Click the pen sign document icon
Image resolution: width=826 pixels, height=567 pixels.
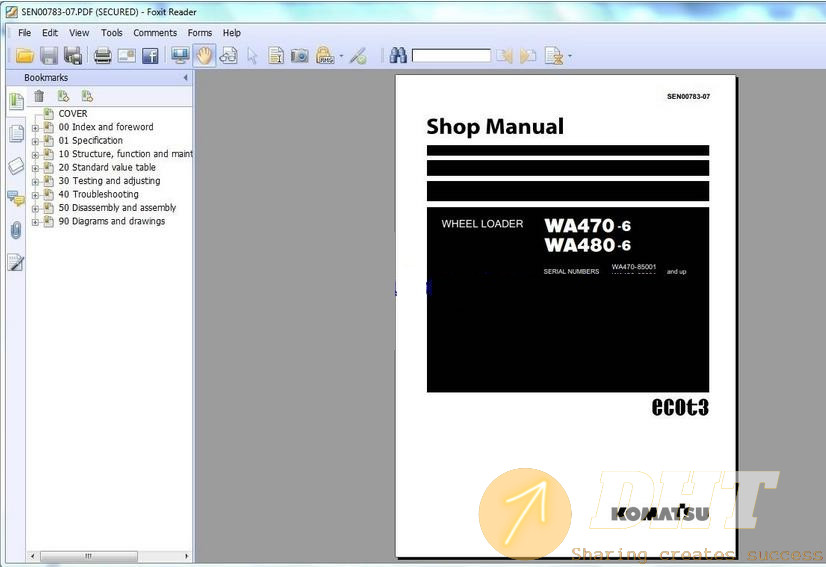(358, 55)
